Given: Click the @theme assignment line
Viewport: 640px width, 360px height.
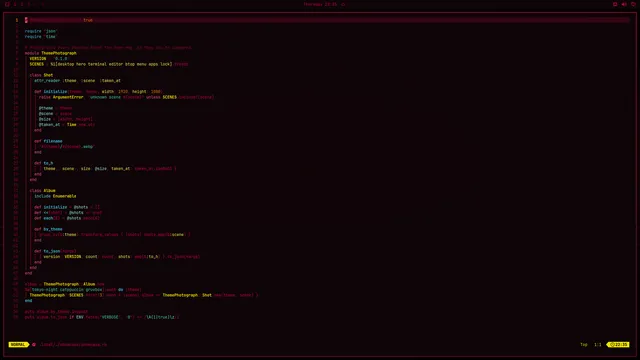Looking at the screenshot, I should (x=56, y=108).
